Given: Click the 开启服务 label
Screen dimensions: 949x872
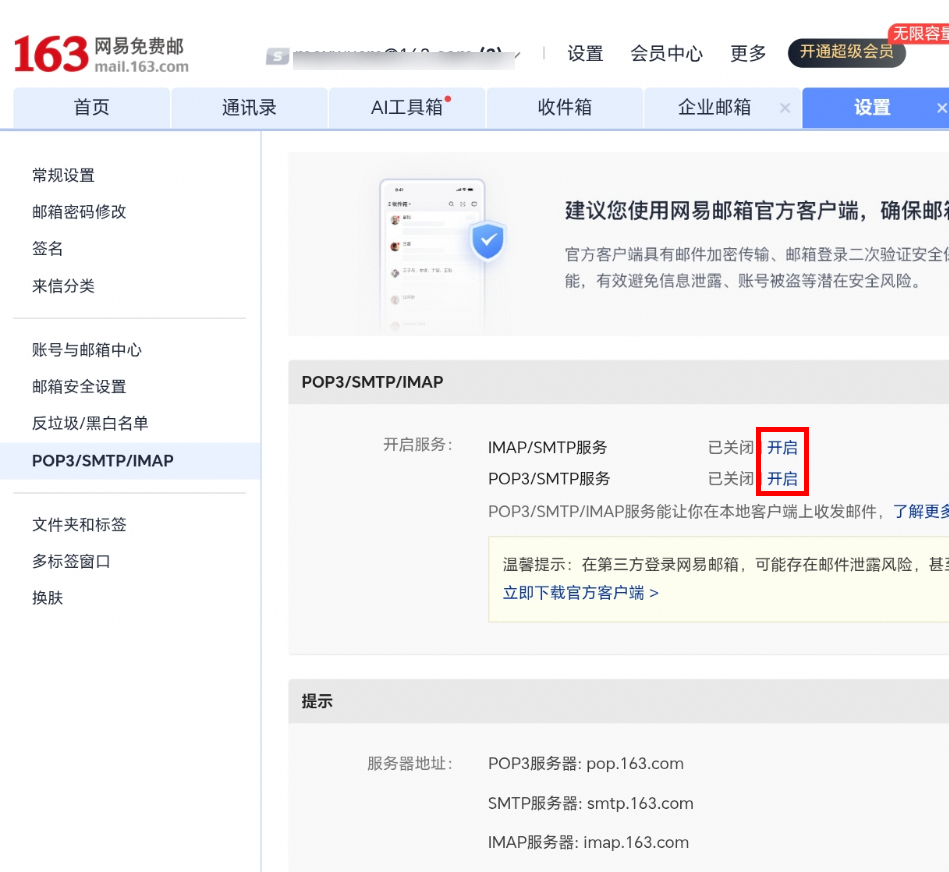Looking at the screenshot, I should tap(418, 445).
